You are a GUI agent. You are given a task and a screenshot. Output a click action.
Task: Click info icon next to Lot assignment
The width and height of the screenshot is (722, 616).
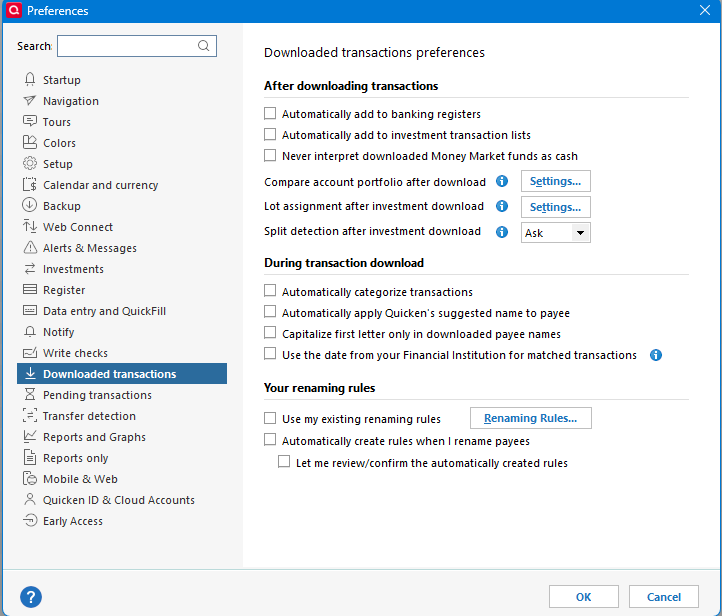502,207
